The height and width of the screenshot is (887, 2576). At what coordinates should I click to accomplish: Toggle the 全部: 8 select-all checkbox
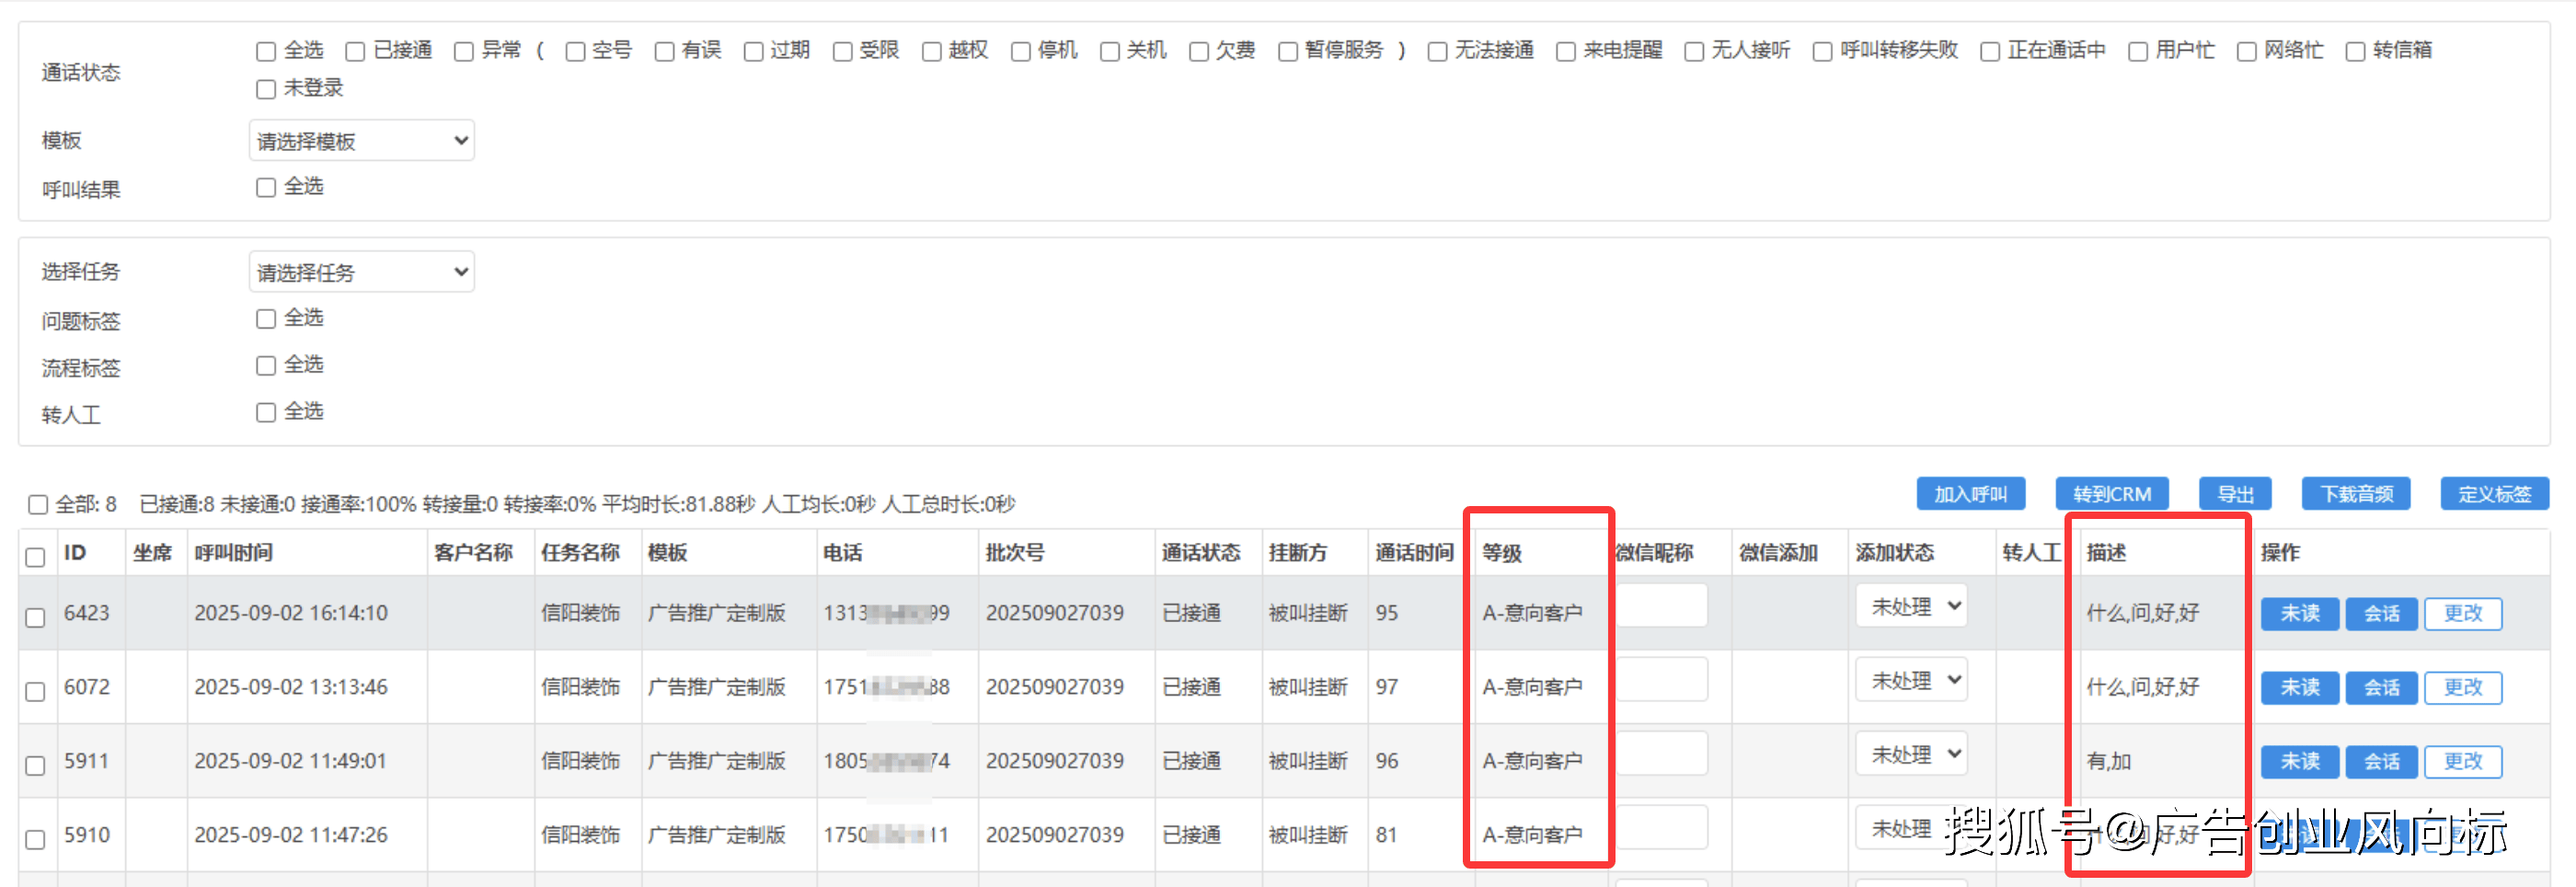click(38, 504)
